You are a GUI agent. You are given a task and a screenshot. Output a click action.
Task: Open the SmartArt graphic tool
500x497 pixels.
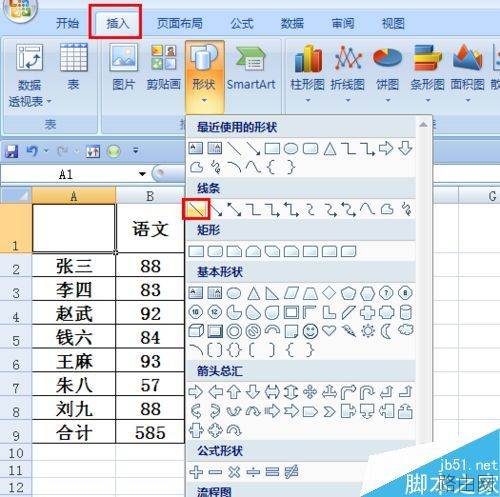point(251,68)
